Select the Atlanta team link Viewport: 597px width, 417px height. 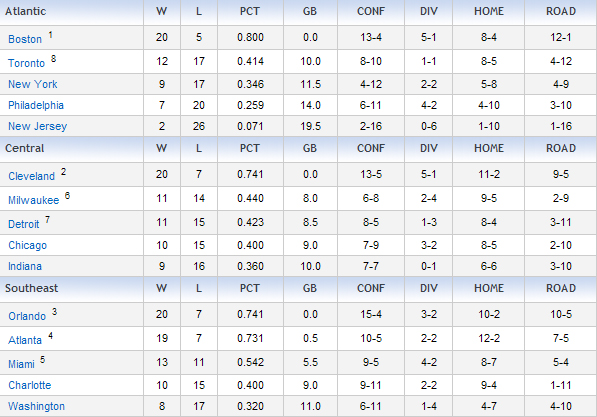tap(25, 340)
